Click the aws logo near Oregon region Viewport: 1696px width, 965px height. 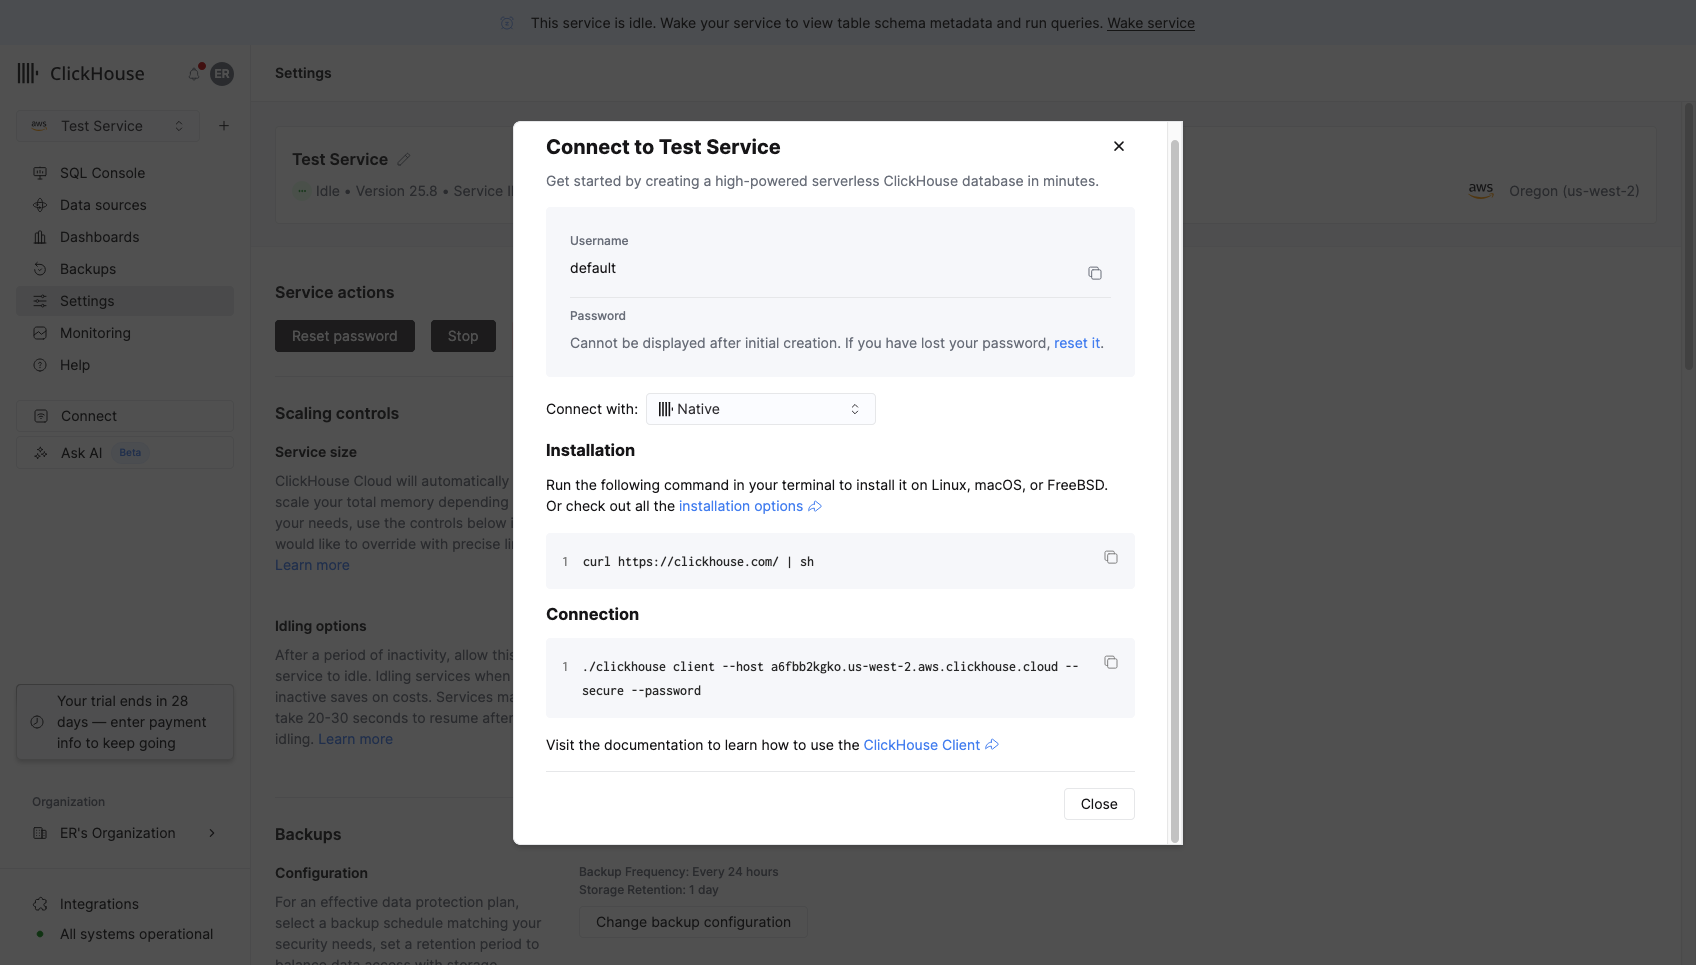[1481, 190]
